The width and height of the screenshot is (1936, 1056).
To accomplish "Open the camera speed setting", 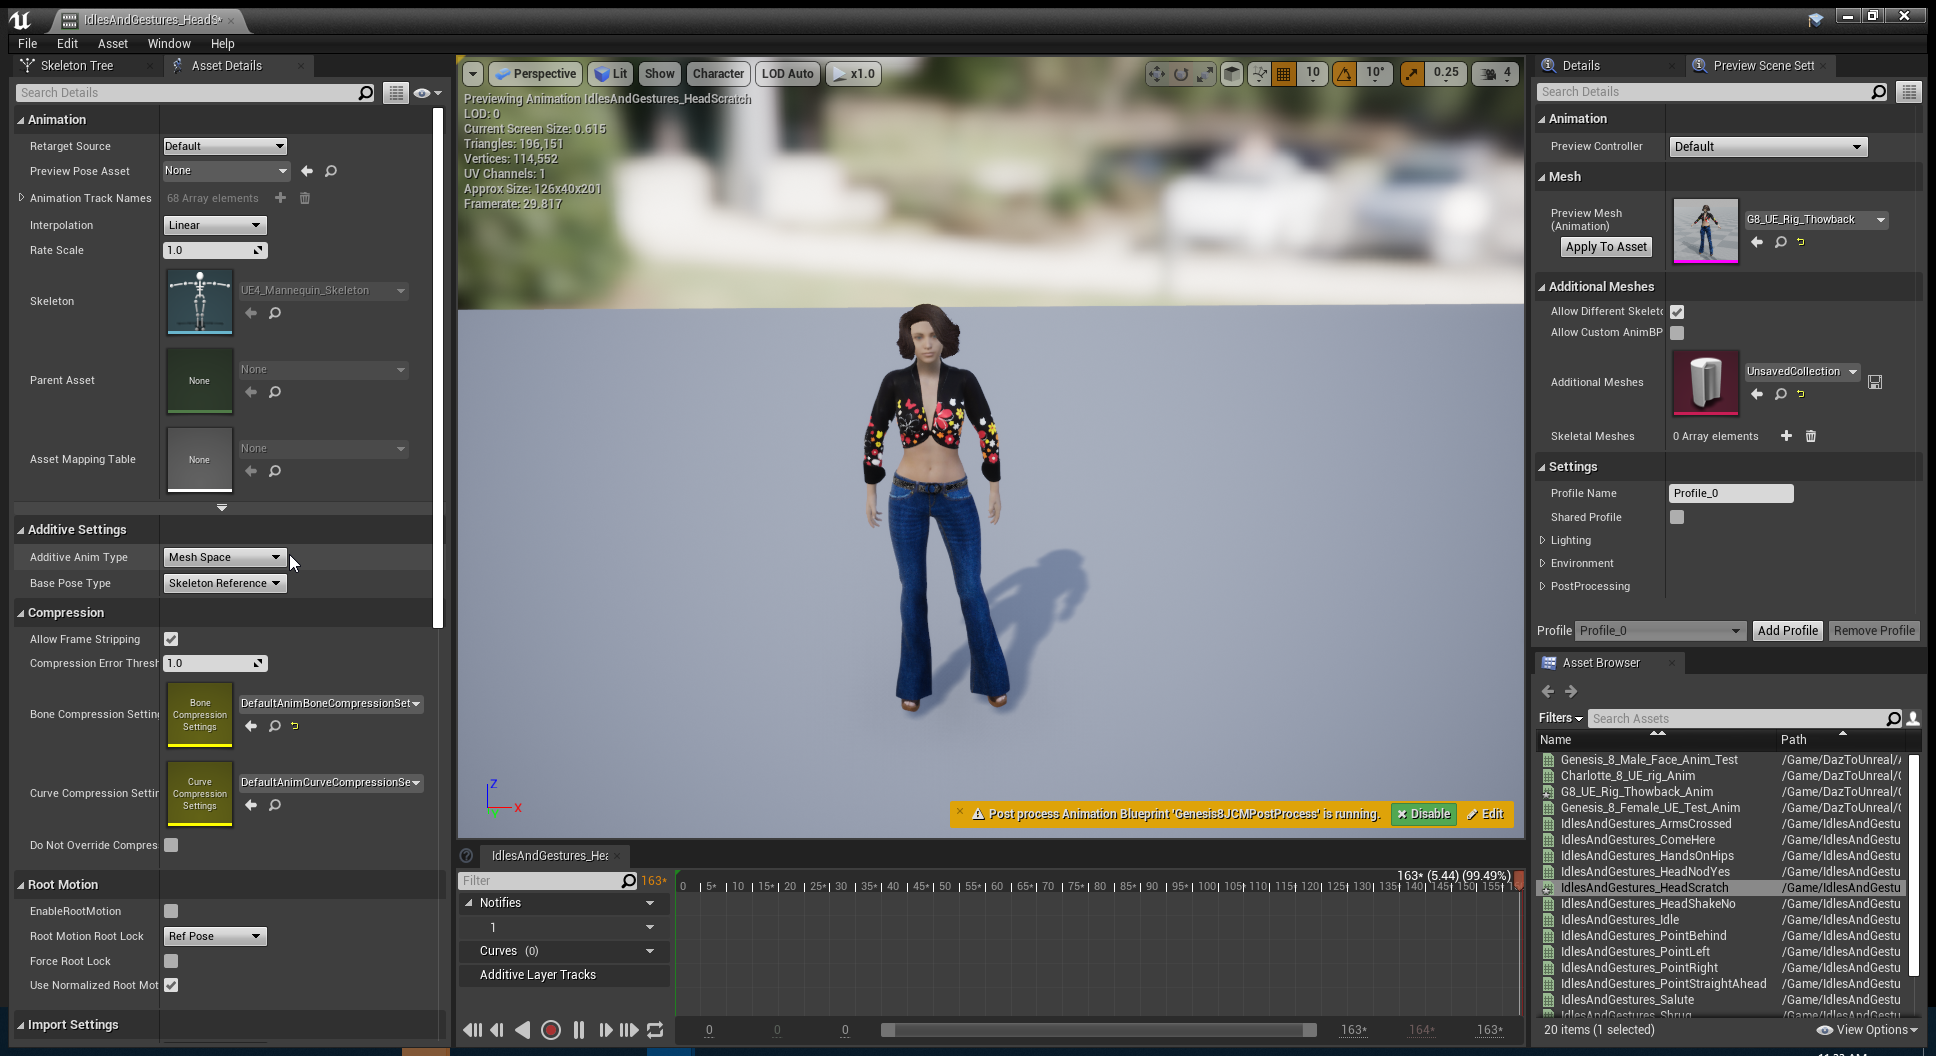I will tap(1496, 74).
